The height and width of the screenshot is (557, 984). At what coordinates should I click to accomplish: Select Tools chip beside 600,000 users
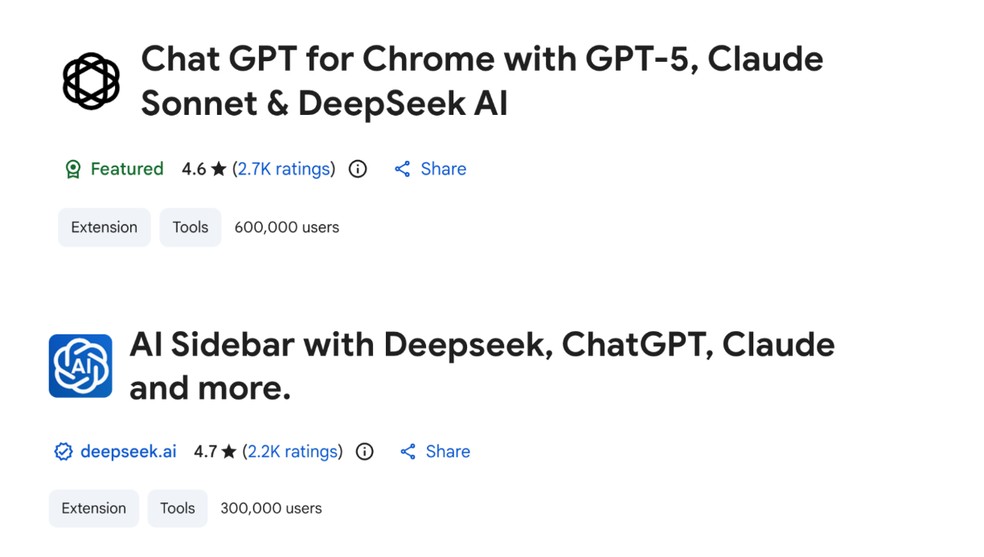(190, 227)
